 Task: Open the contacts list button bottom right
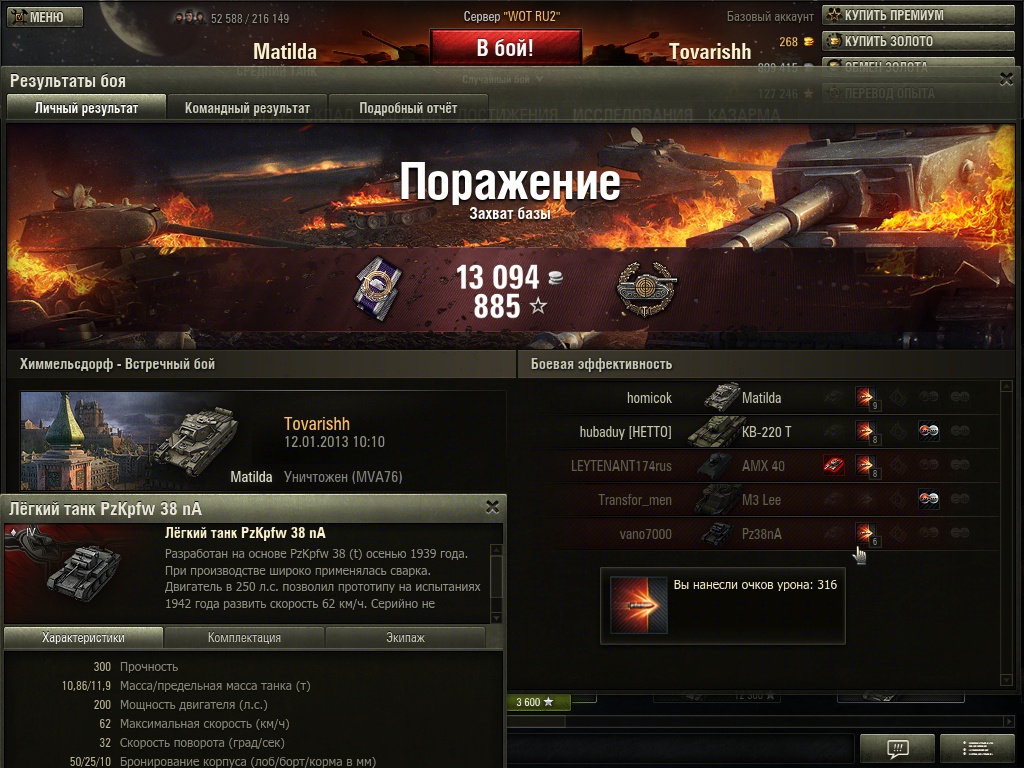[x=977, y=748]
